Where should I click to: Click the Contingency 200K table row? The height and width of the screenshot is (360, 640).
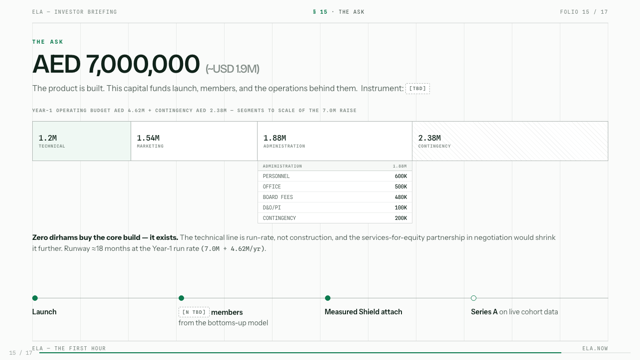pos(335,218)
